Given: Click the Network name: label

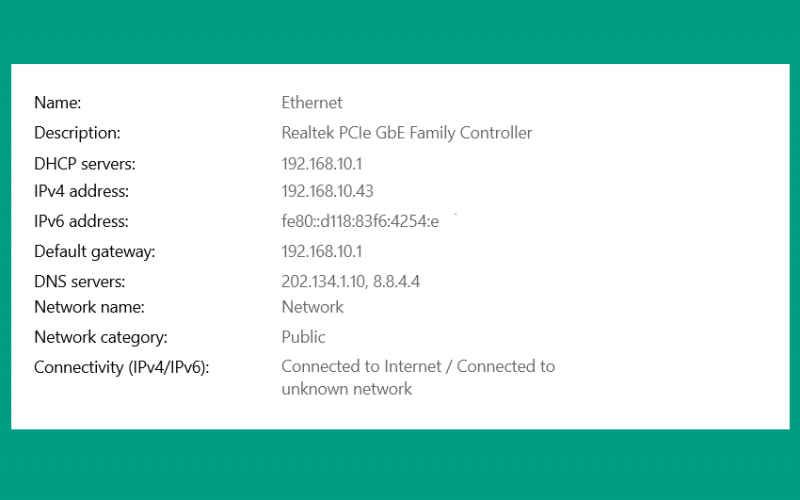Looking at the screenshot, I should [89, 307].
